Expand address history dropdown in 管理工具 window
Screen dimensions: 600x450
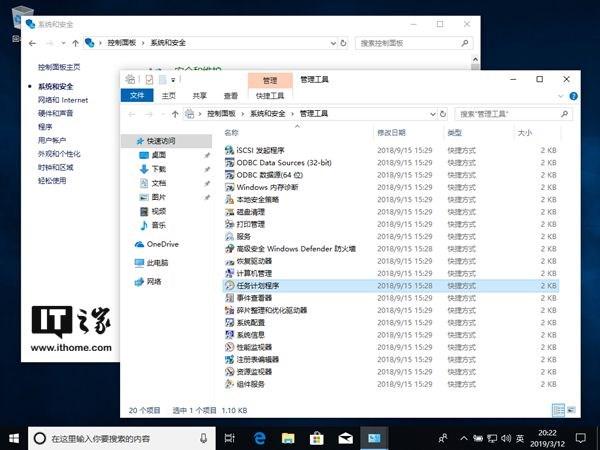(432, 114)
